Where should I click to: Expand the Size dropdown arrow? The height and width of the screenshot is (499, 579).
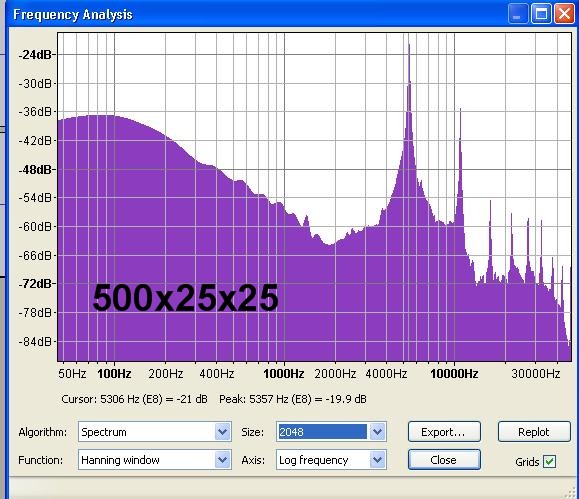(x=377, y=431)
